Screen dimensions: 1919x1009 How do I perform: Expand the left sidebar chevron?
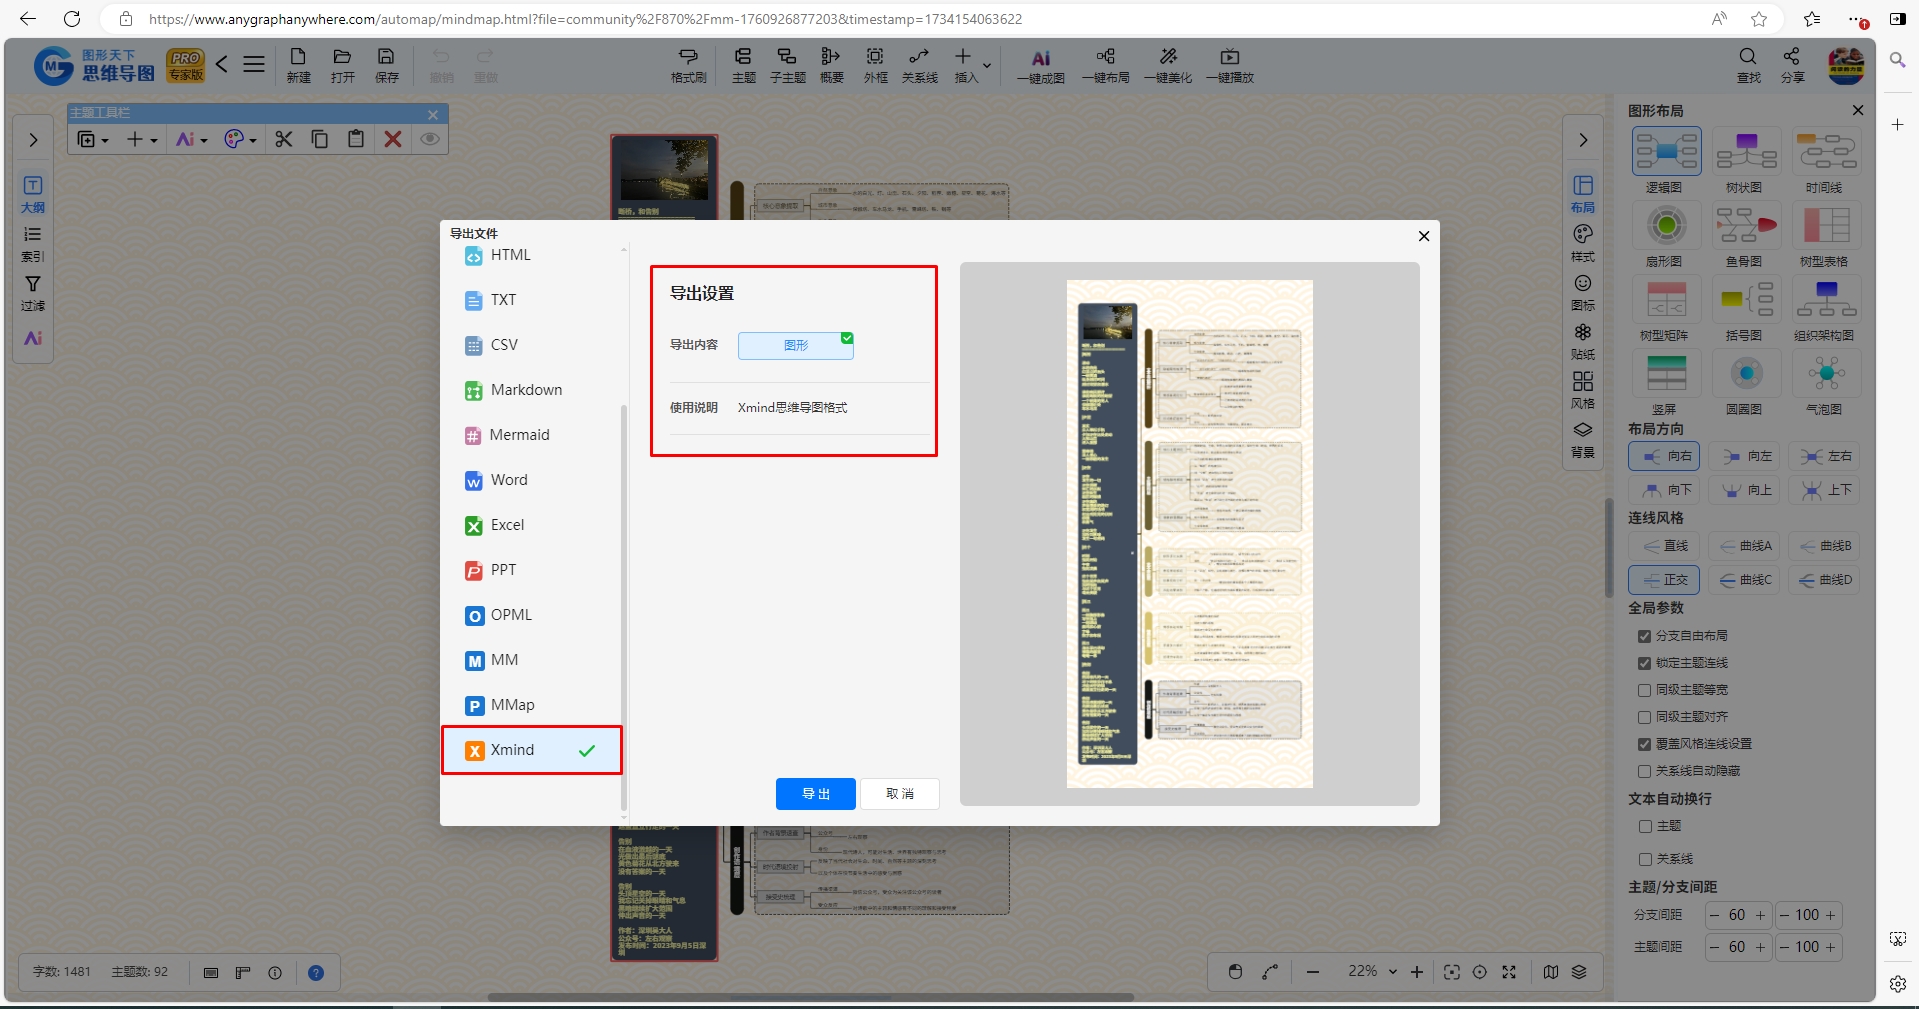[33, 140]
